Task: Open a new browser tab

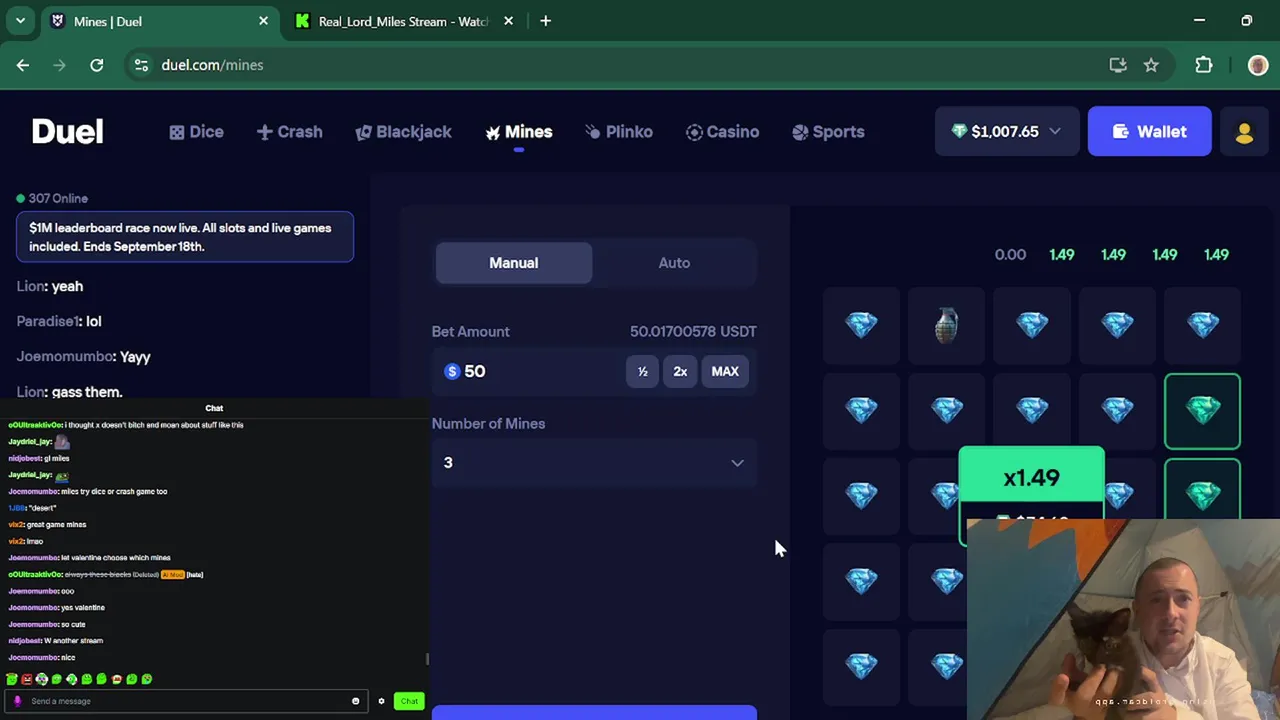Action: click(x=545, y=21)
